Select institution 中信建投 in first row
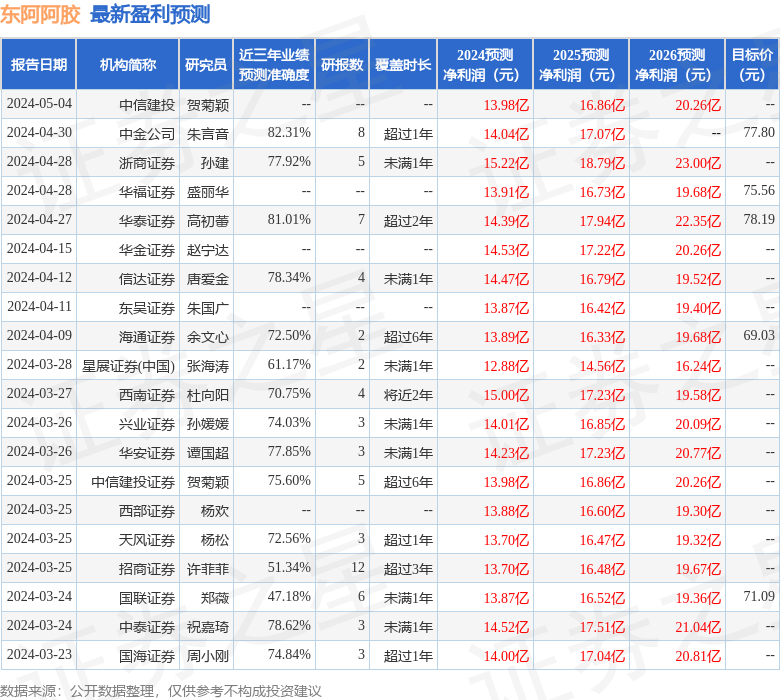 [x=147, y=105]
